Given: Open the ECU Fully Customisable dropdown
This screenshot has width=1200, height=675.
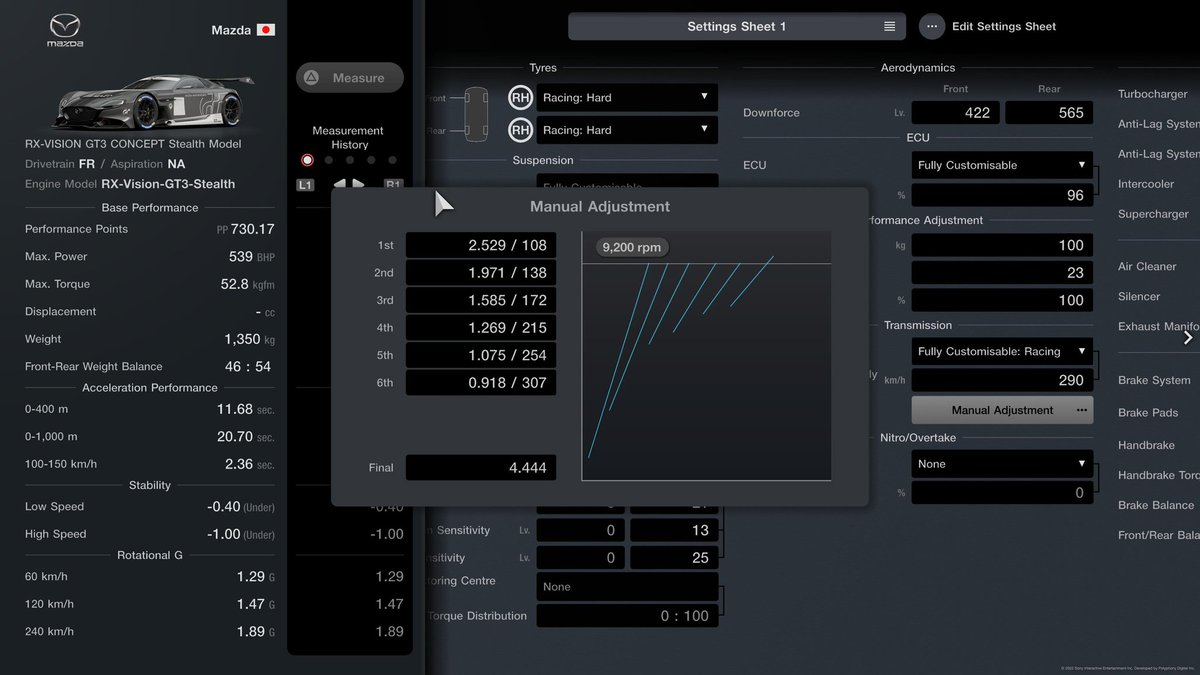Looking at the screenshot, I should coord(1002,165).
